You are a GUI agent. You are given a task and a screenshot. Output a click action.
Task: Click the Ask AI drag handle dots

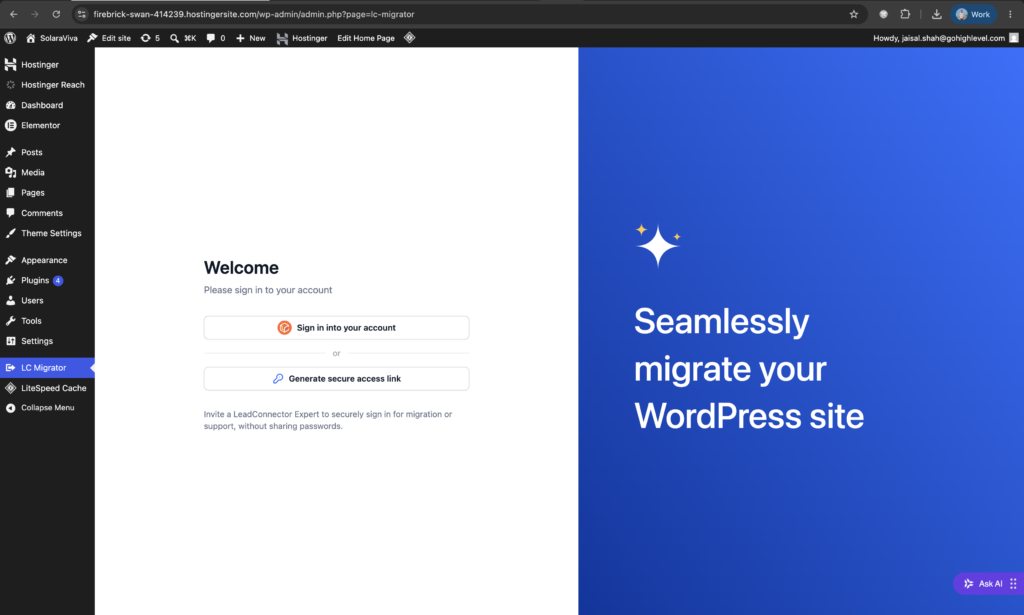tap(1014, 584)
